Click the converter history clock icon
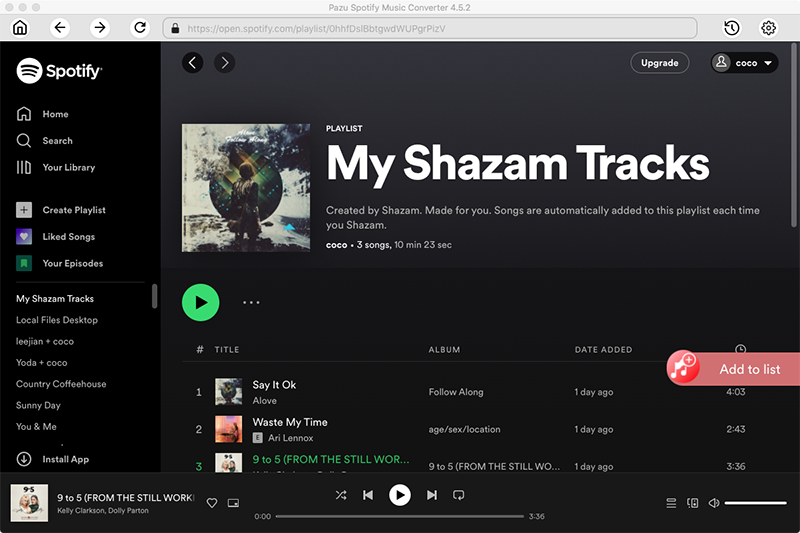This screenshot has width=800, height=533. pos(732,28)
